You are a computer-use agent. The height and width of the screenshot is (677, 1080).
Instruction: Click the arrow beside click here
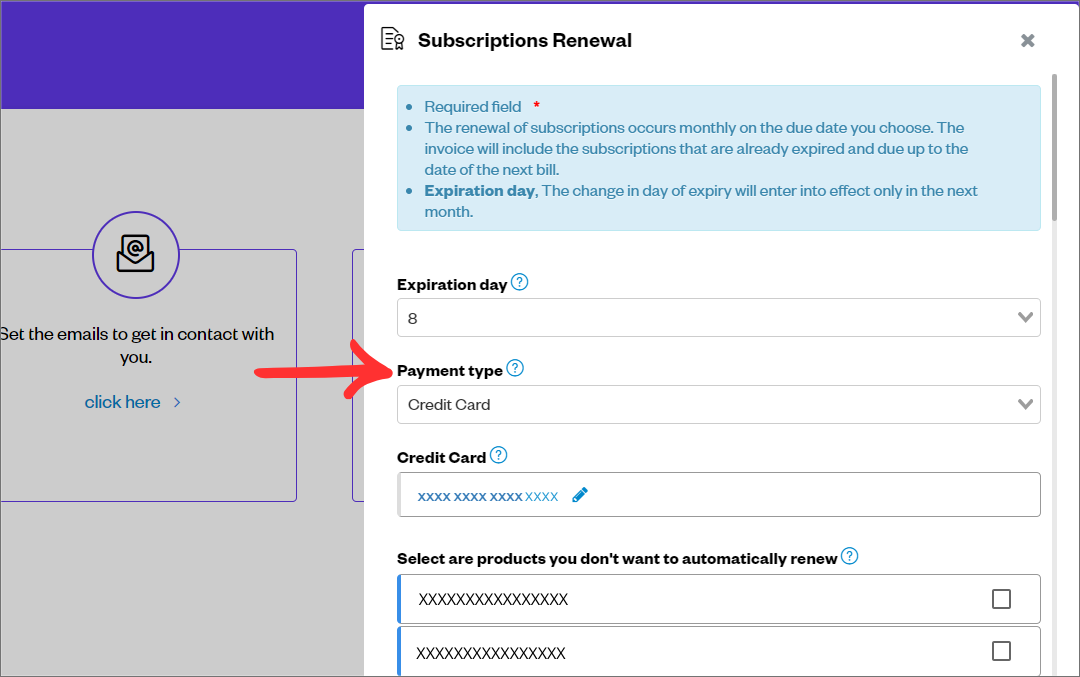click(177, 402)
